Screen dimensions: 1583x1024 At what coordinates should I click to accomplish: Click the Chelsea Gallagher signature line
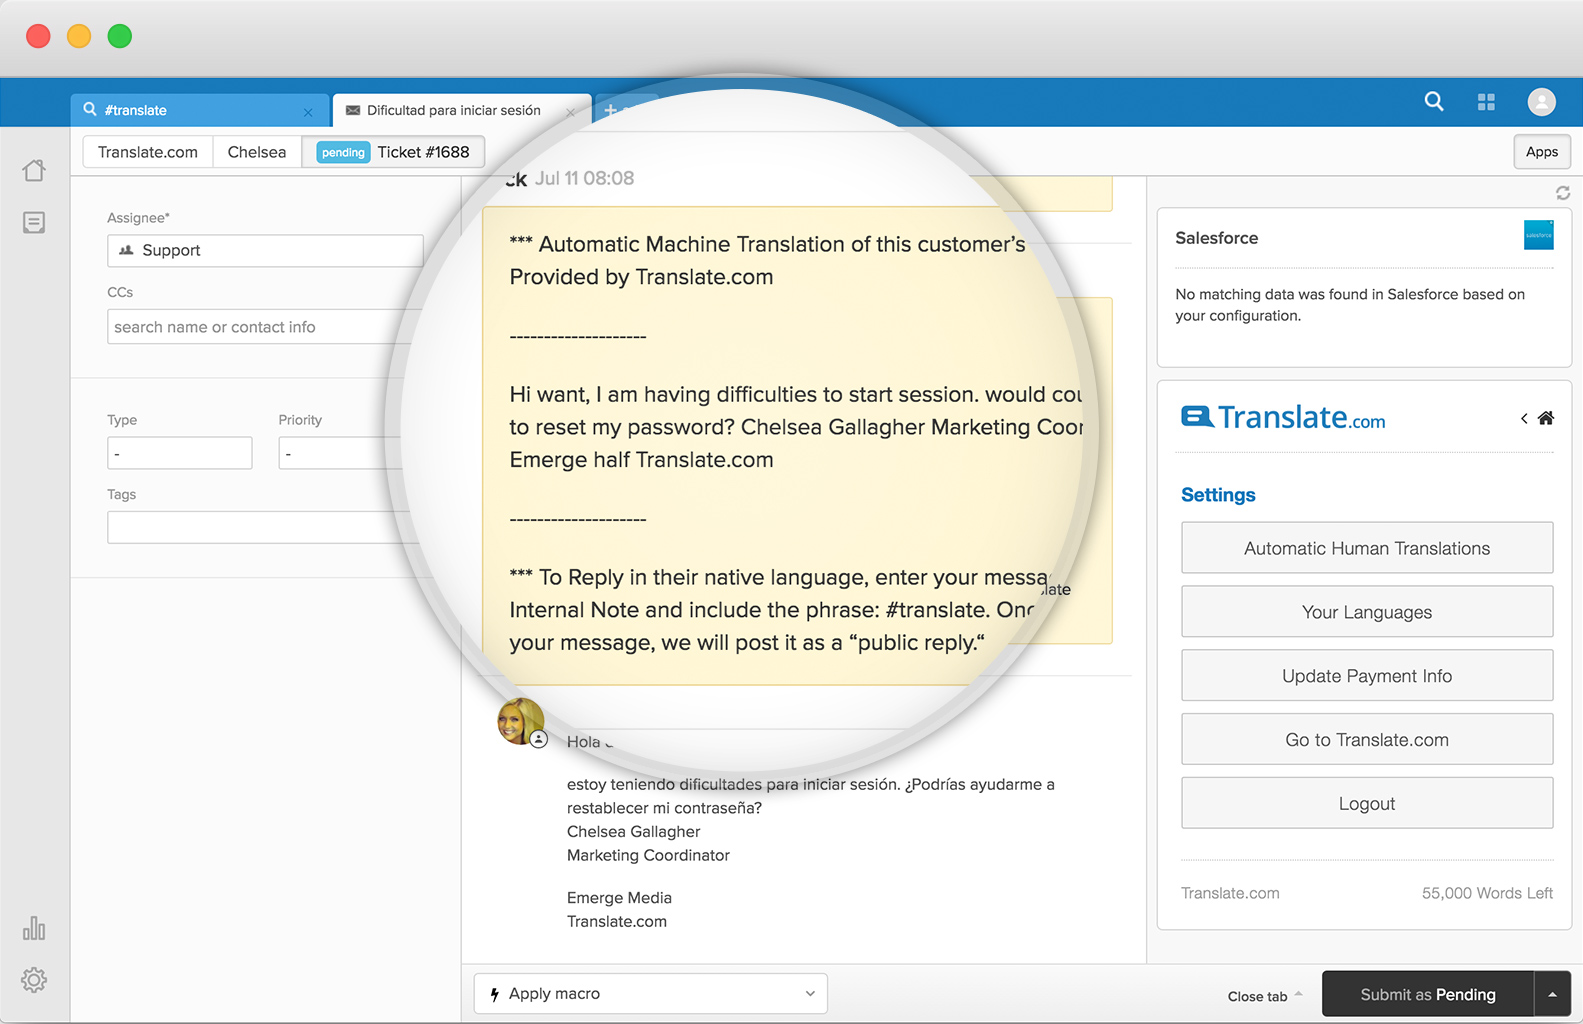tap(633, 831)
